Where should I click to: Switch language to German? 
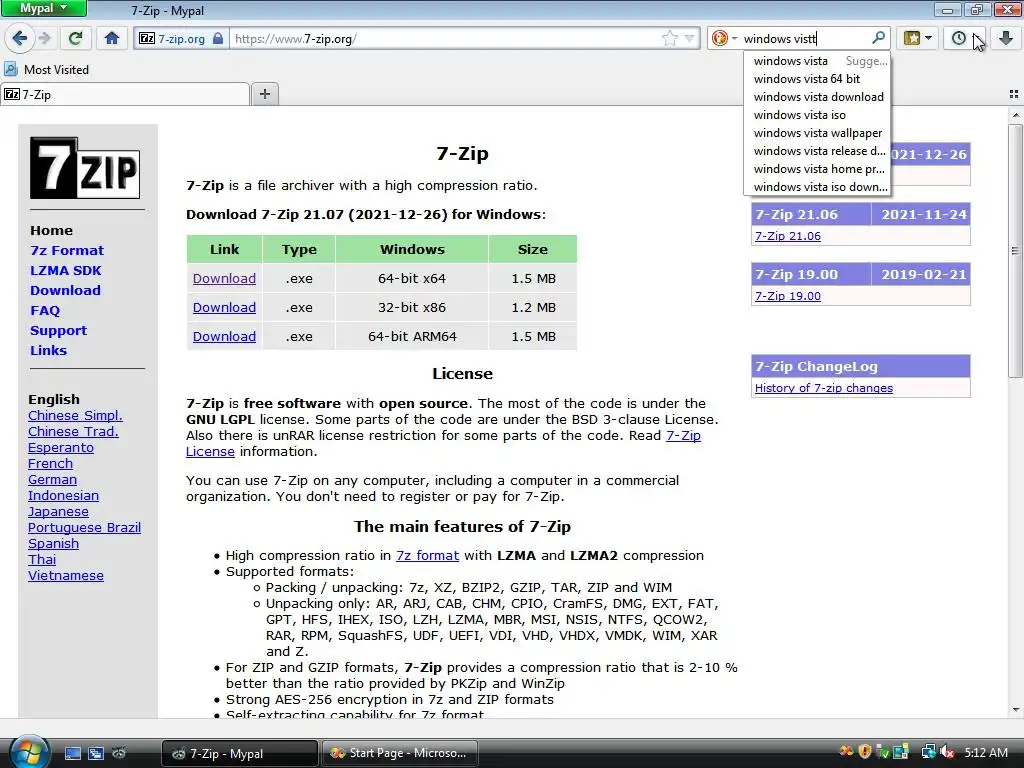pos(52,479)
